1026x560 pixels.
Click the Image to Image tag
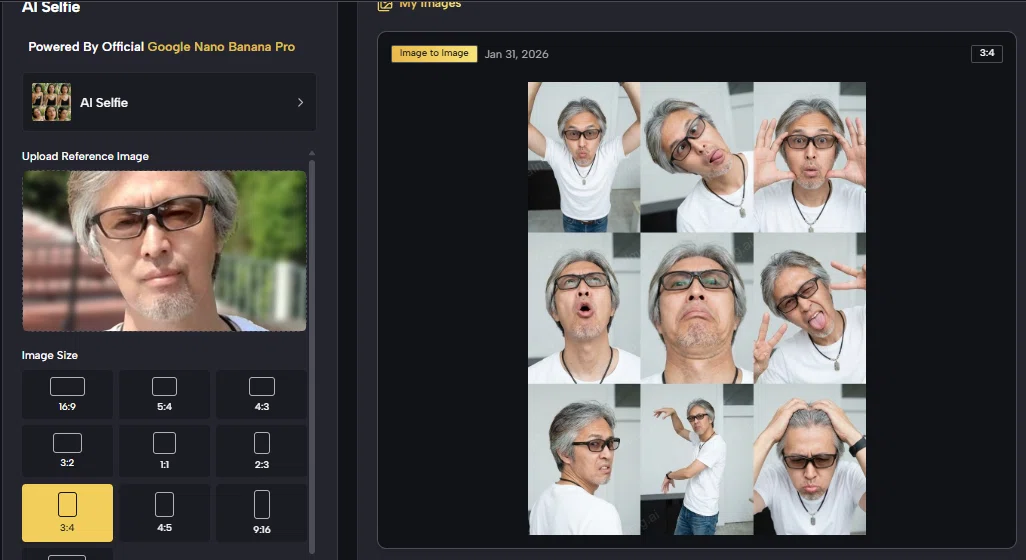pyautogui.click(x=434, y=54)
